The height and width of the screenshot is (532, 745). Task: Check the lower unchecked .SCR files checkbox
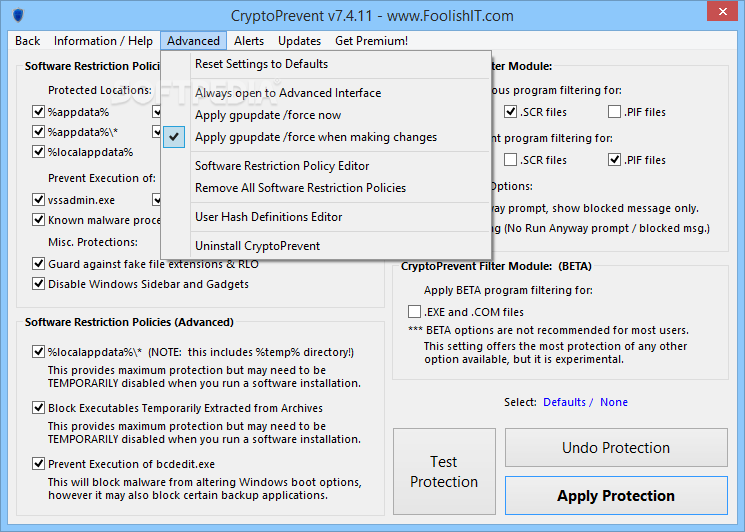pyautogui.click(x=511, y=160)
